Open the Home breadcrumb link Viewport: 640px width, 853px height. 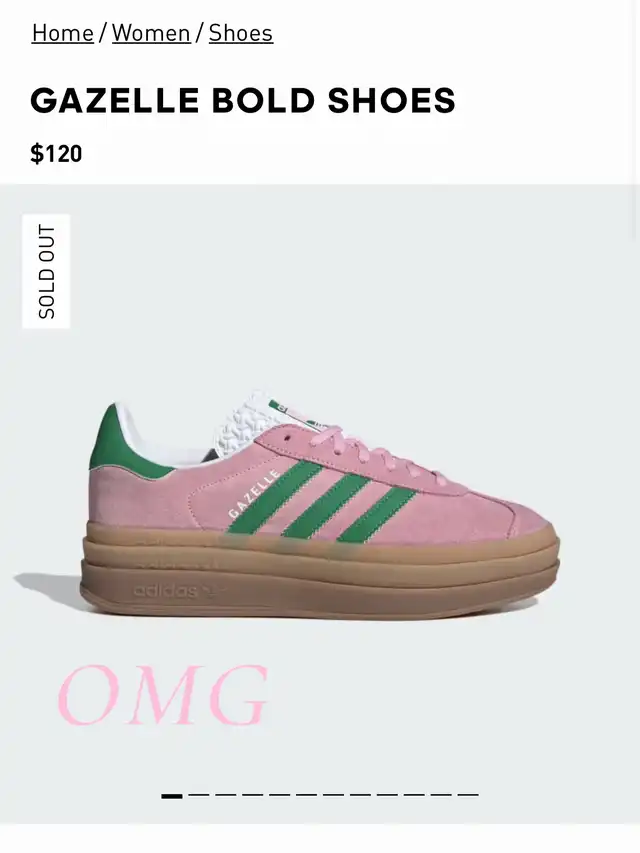click(63, 33)
